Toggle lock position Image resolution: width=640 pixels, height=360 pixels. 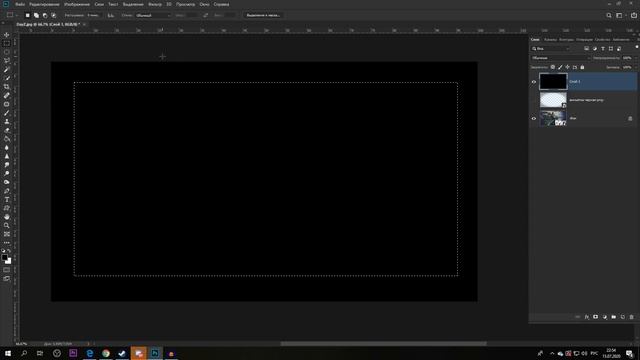[x=567, y=67]
